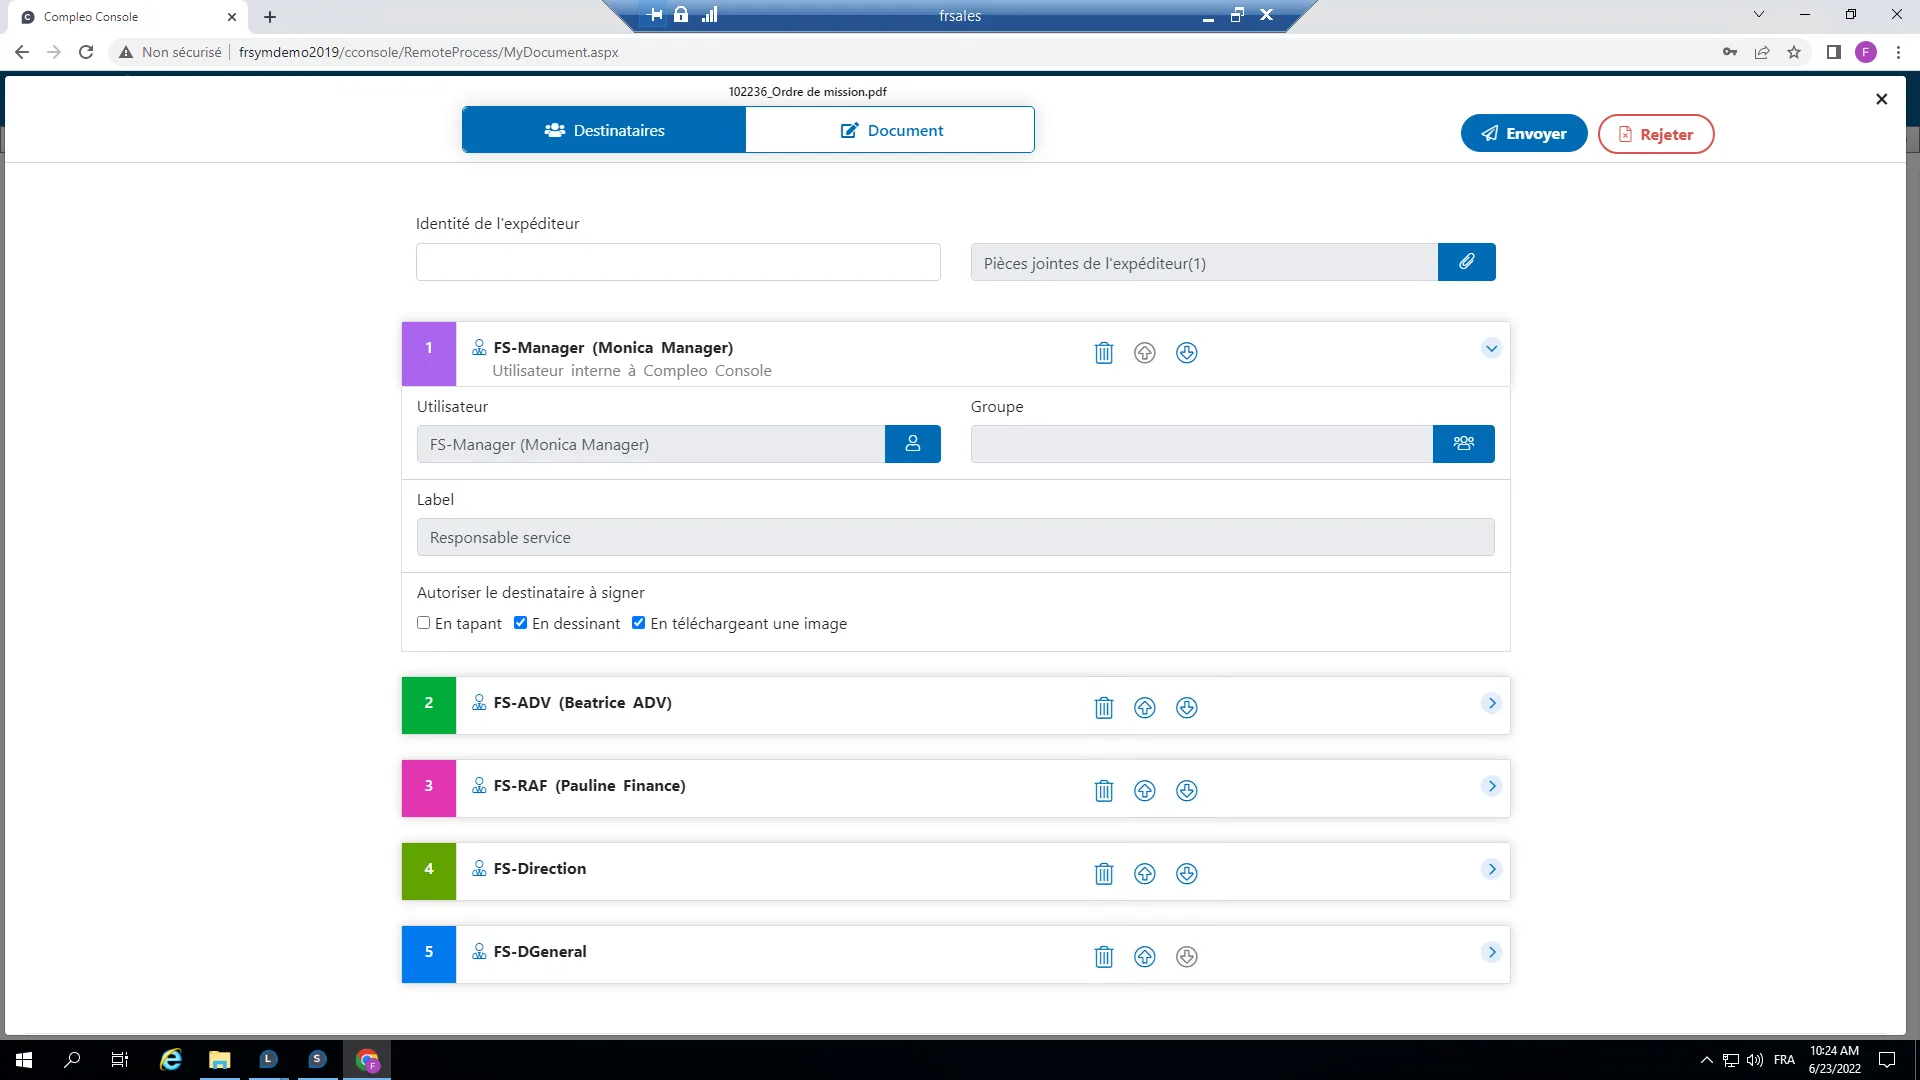Open Chrome tab search dropdown
The height and width of the screenshot is (1080, 1920).
[1759, 15]
